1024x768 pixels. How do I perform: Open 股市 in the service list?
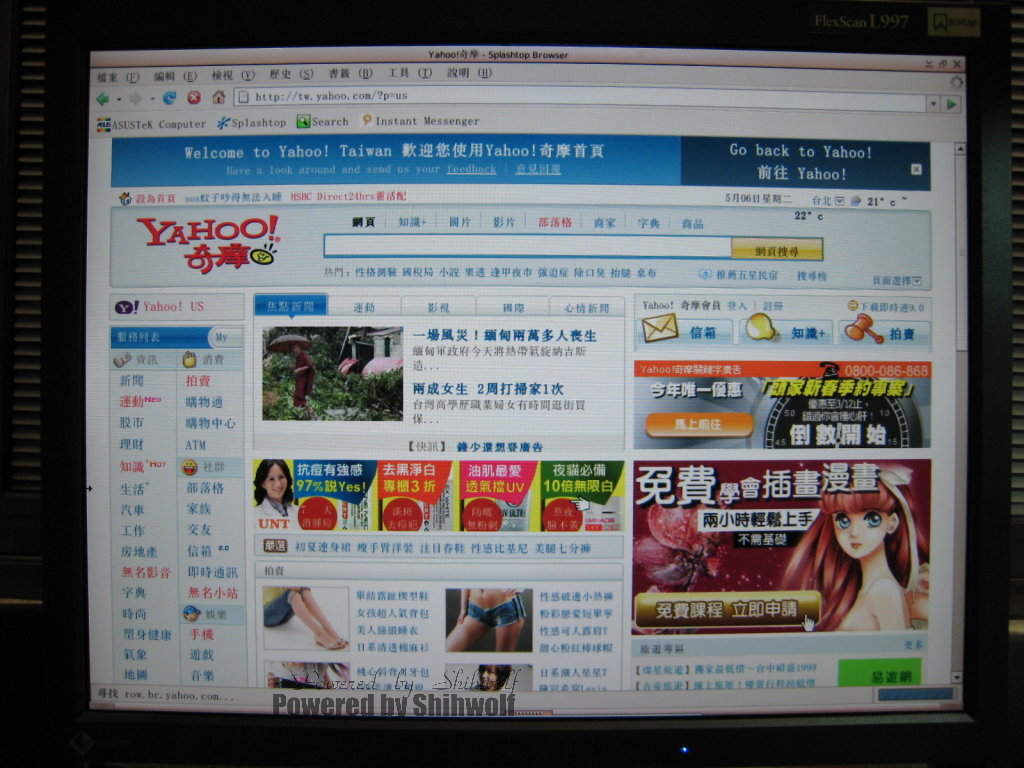131,423
